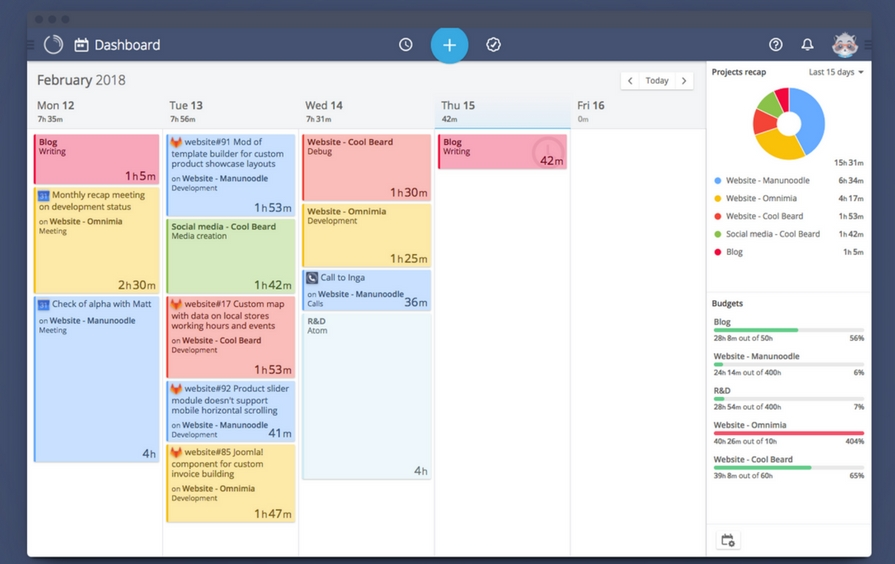The height and width of the screenshot is (564, 895).
Task: Select the Thu 15 day header
Action: pos(458,106)
